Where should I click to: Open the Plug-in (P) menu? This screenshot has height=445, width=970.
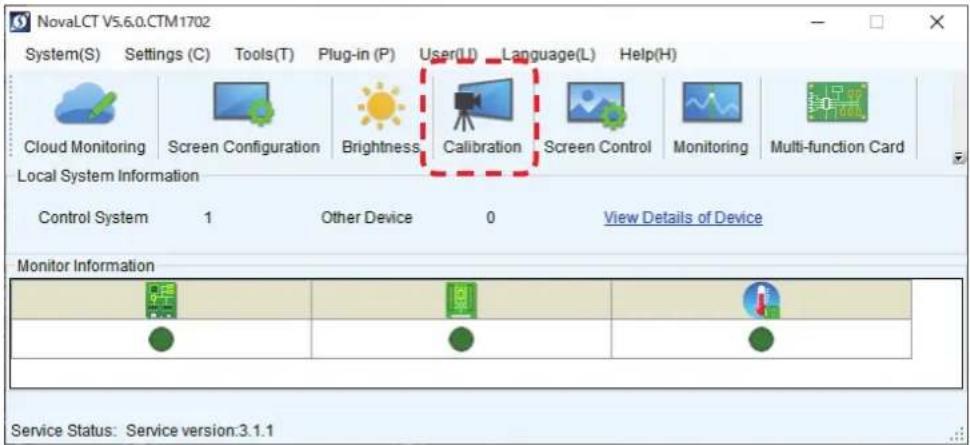click(356, 54)
